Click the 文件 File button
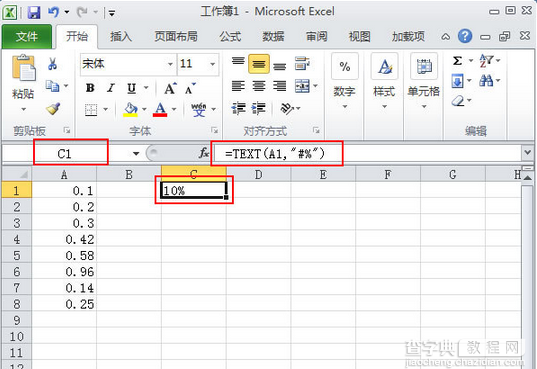Image resolution: width=537 pixels, height=369 pixels. tap(27, 36)
